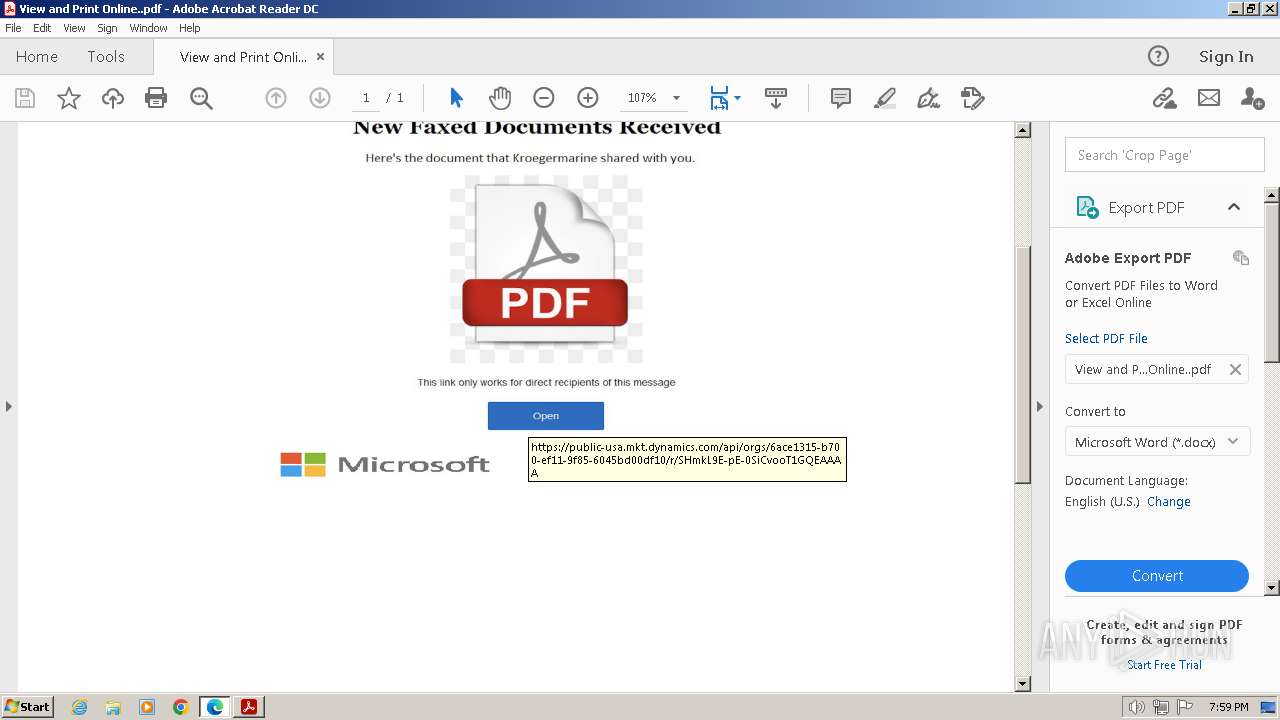
Task: Open the Help menu
Action: coord(190,28)
